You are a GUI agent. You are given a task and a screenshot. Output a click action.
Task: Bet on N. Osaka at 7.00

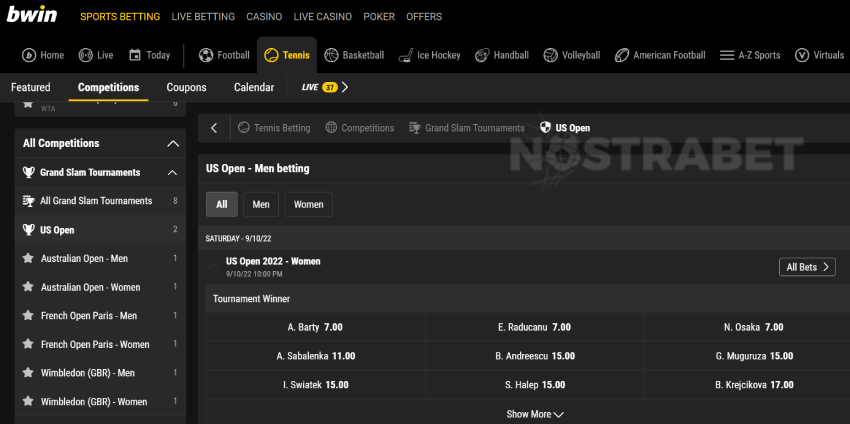point(754,327)
